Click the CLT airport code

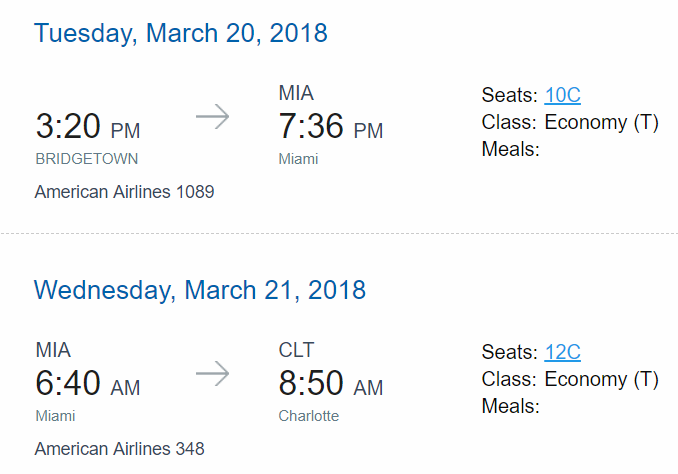tap(296, 350)
